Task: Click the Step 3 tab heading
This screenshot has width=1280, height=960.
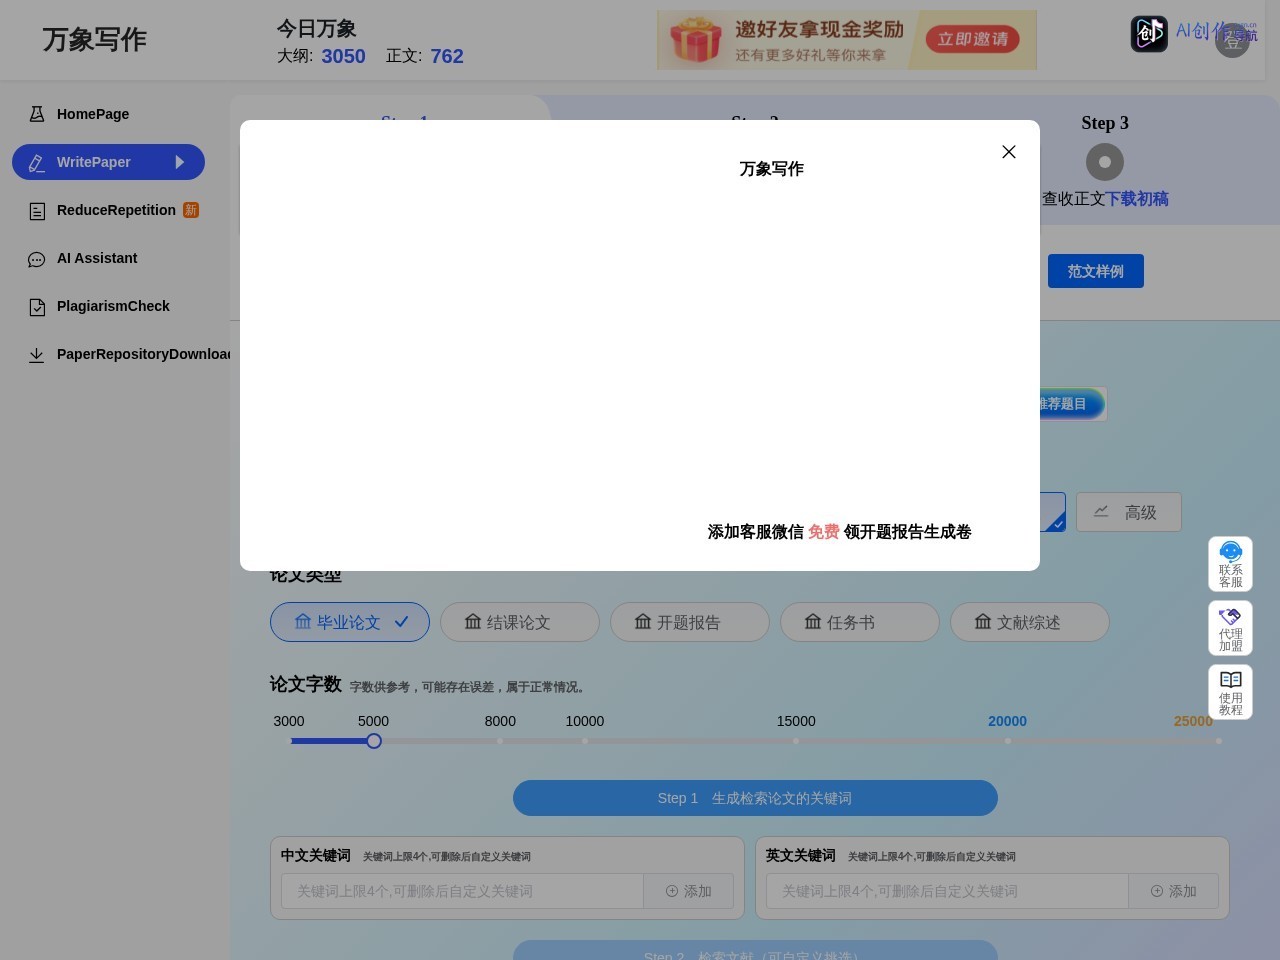Action: click(x=1105, y=123)
